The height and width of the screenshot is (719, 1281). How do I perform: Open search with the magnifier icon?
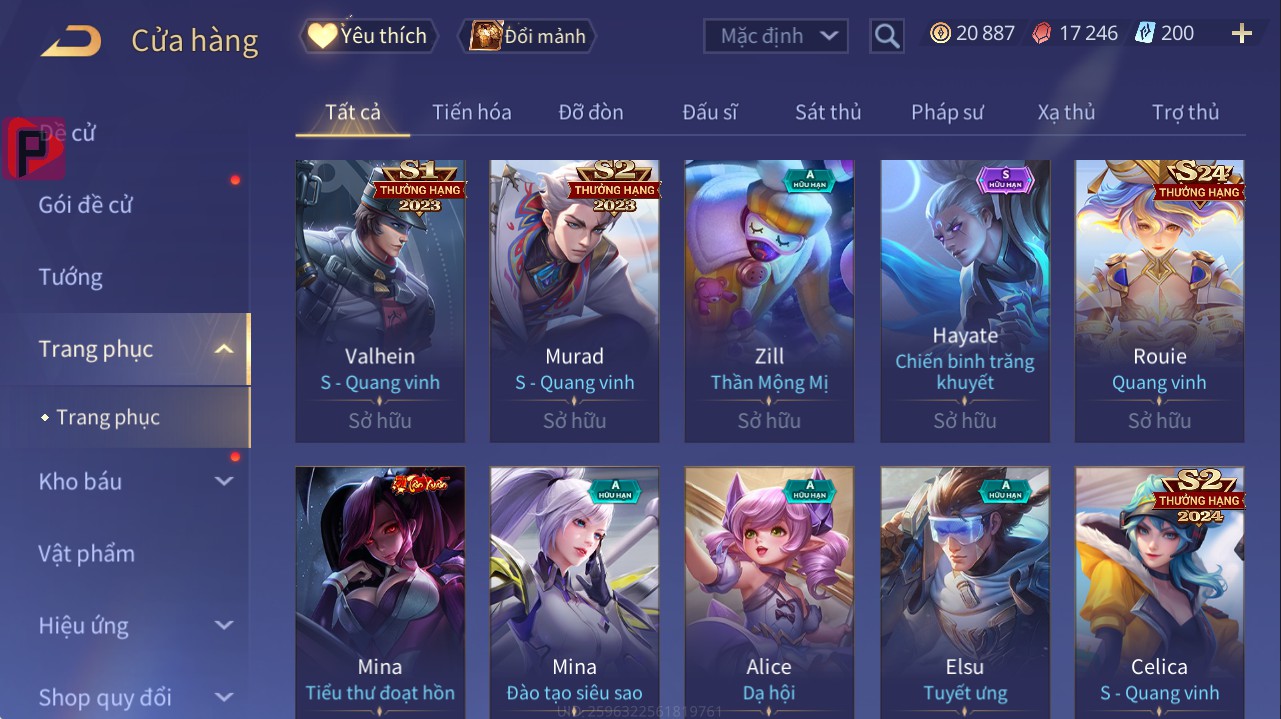pos(887,36)
